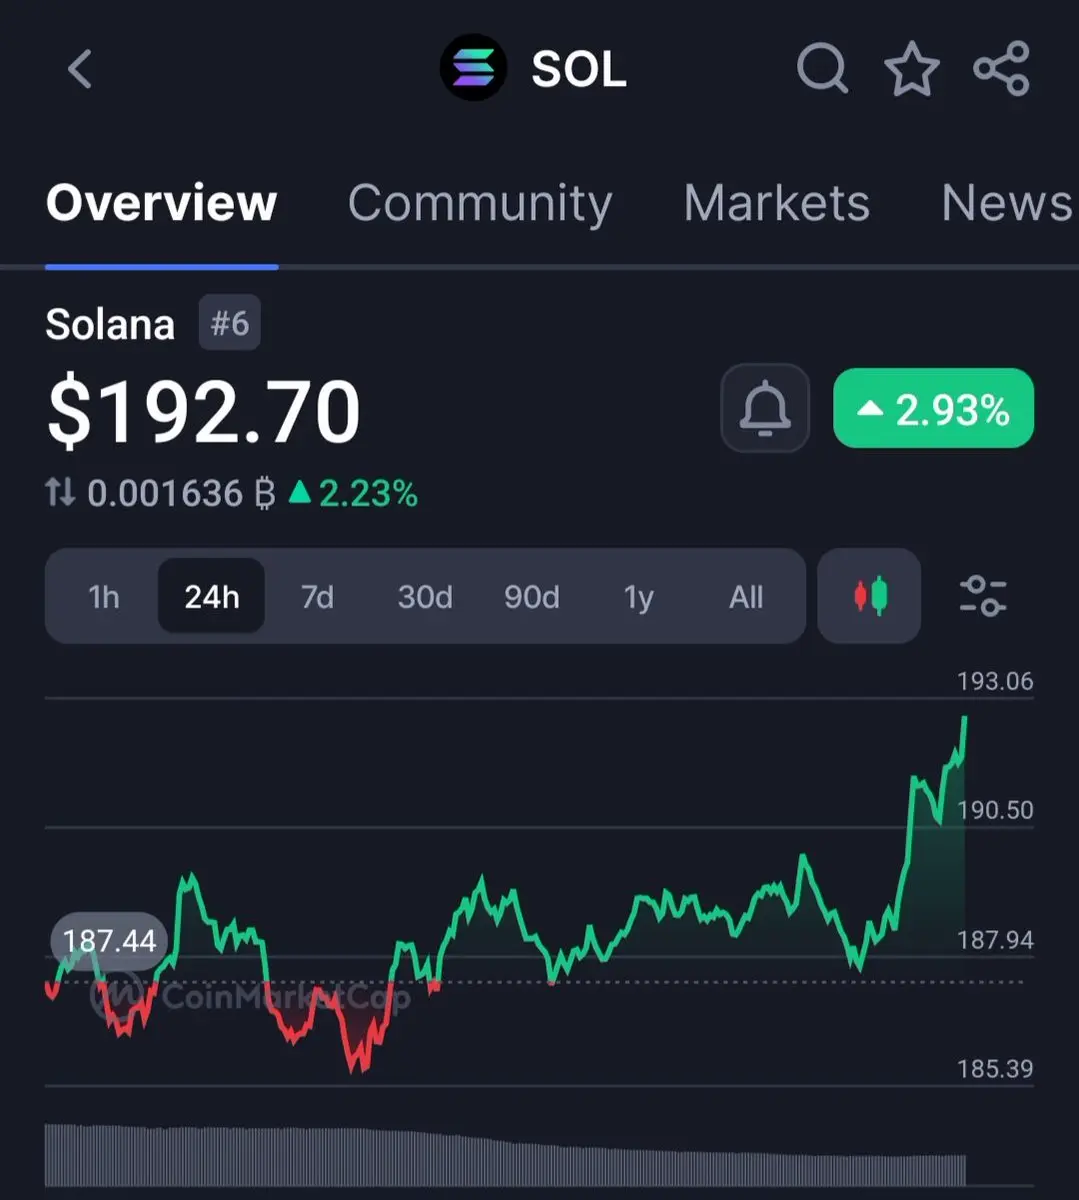The height and width of the screenshot is (1200, 1079).
Task: Switch to the Community tab
Action: pyautogui.click(x=480, y=203)
